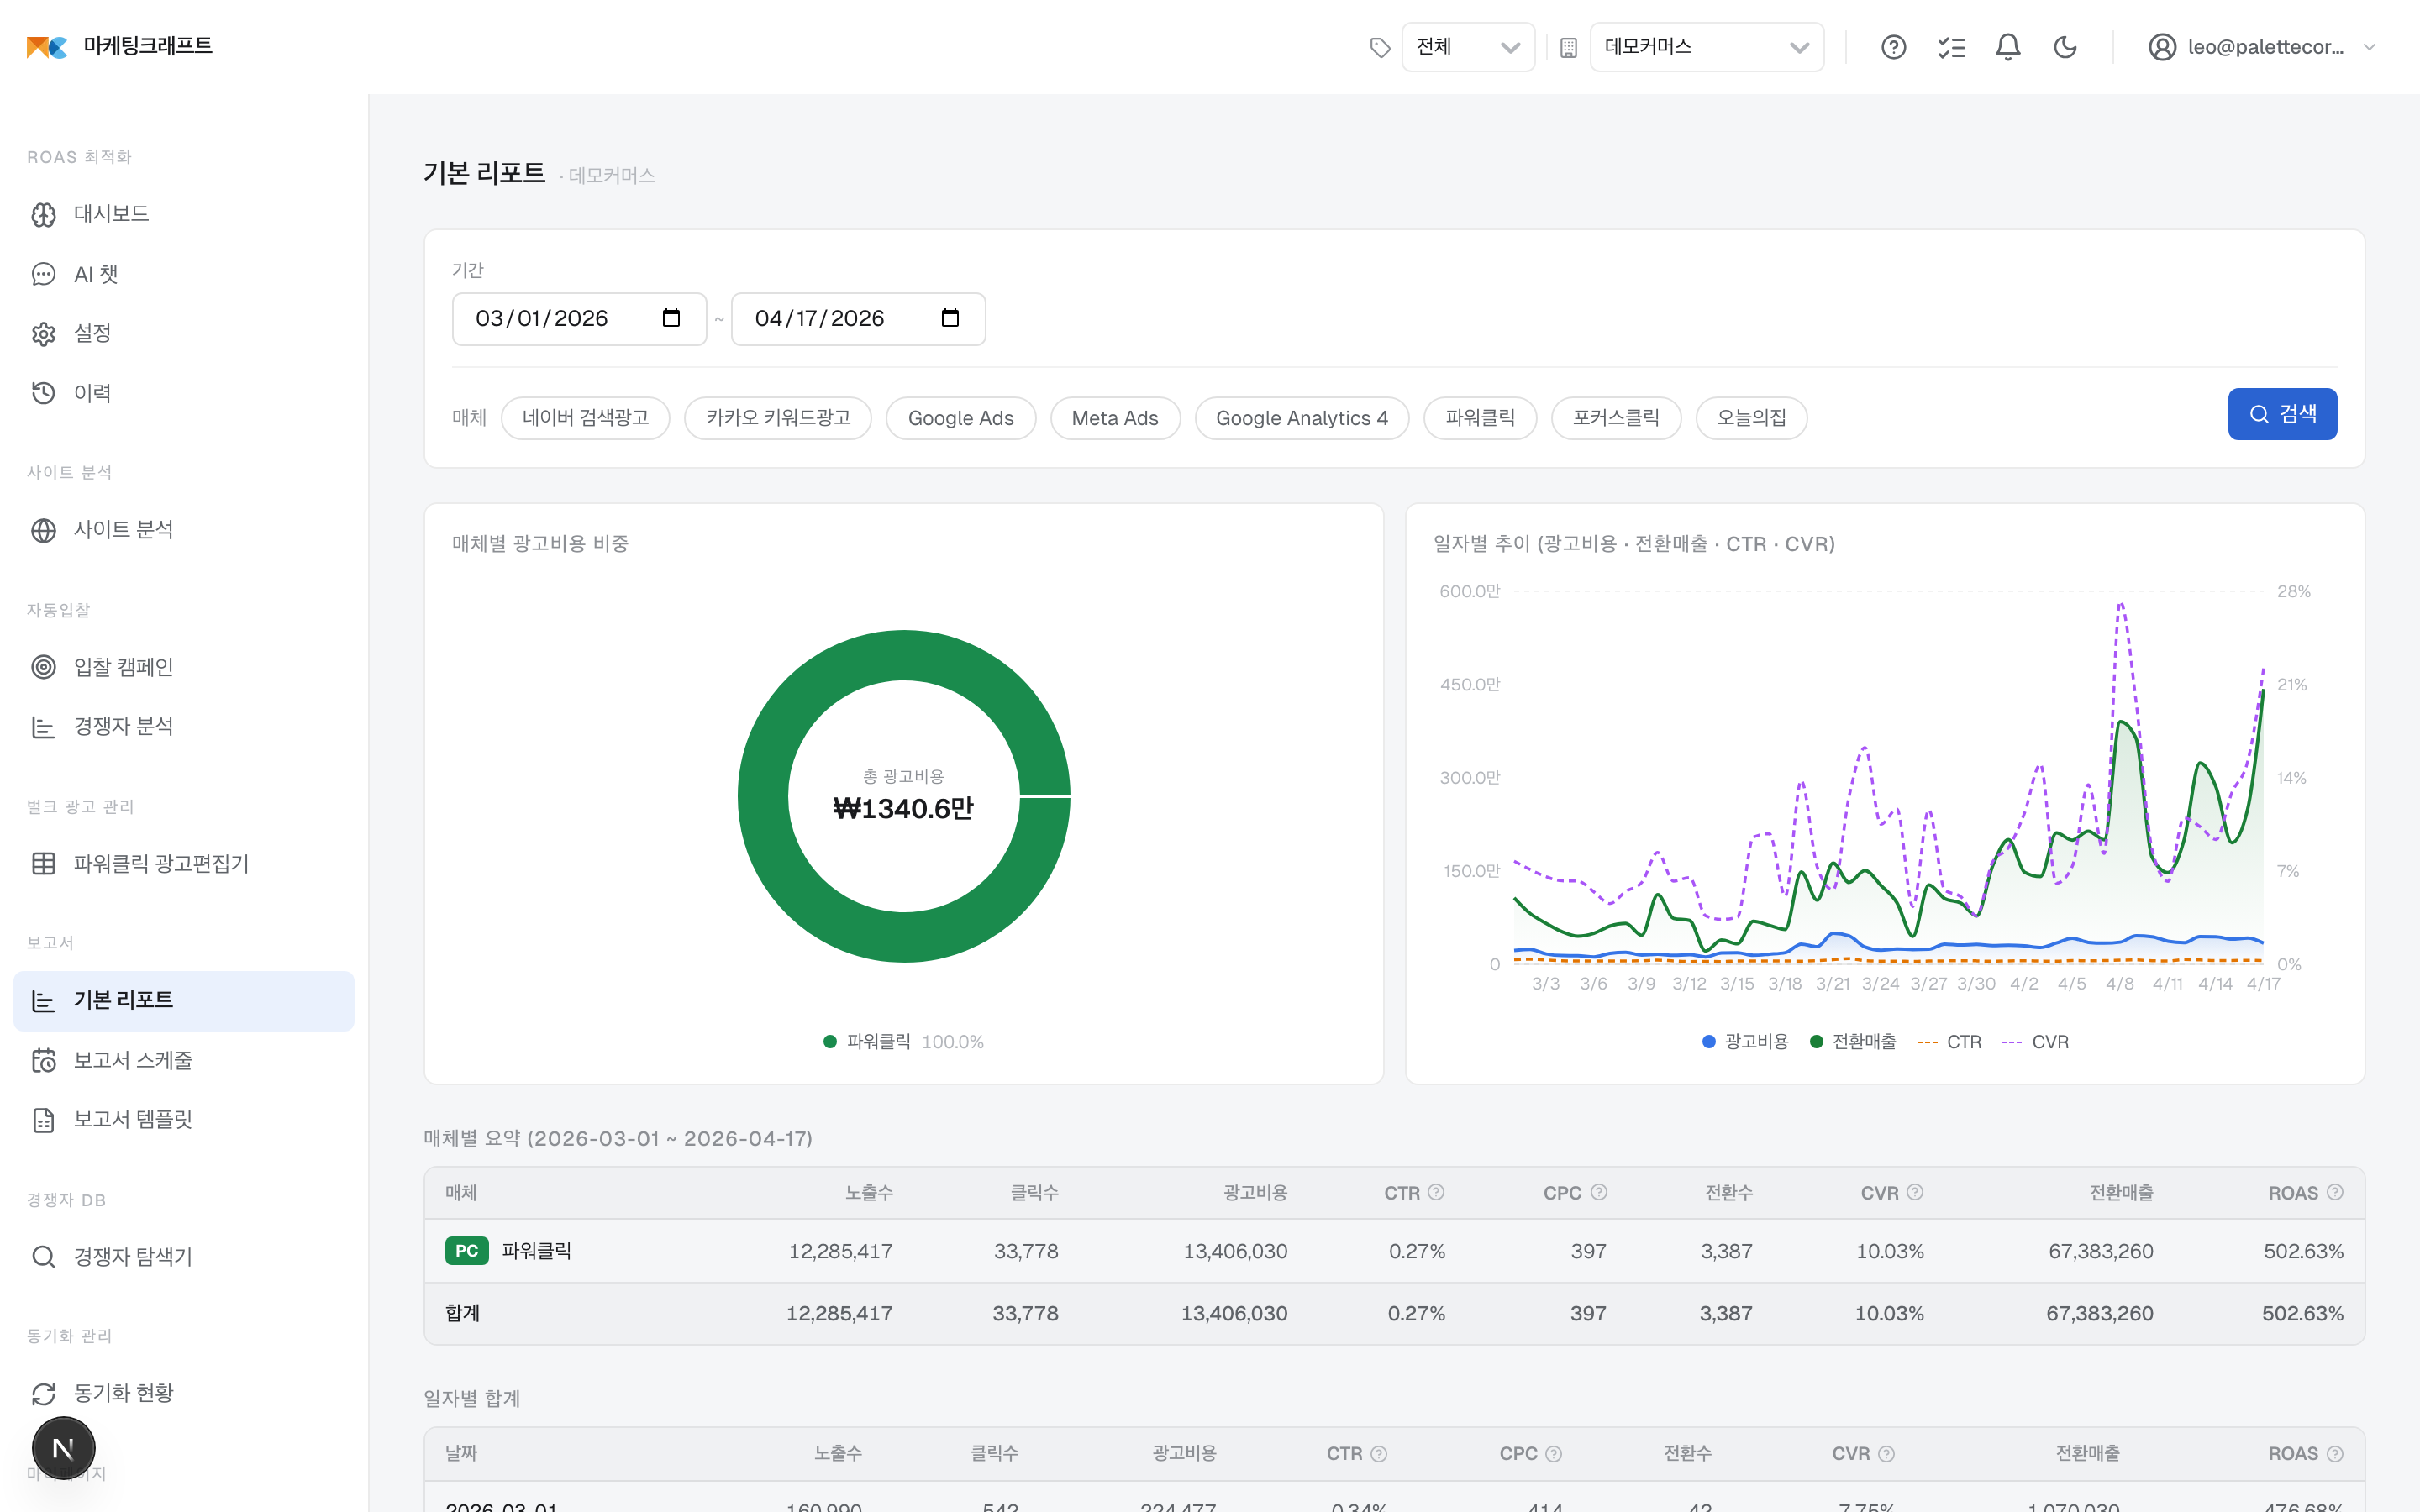
Task: Click the building icon beside 데모커머스 dropdown
Action: point(1568,48)
